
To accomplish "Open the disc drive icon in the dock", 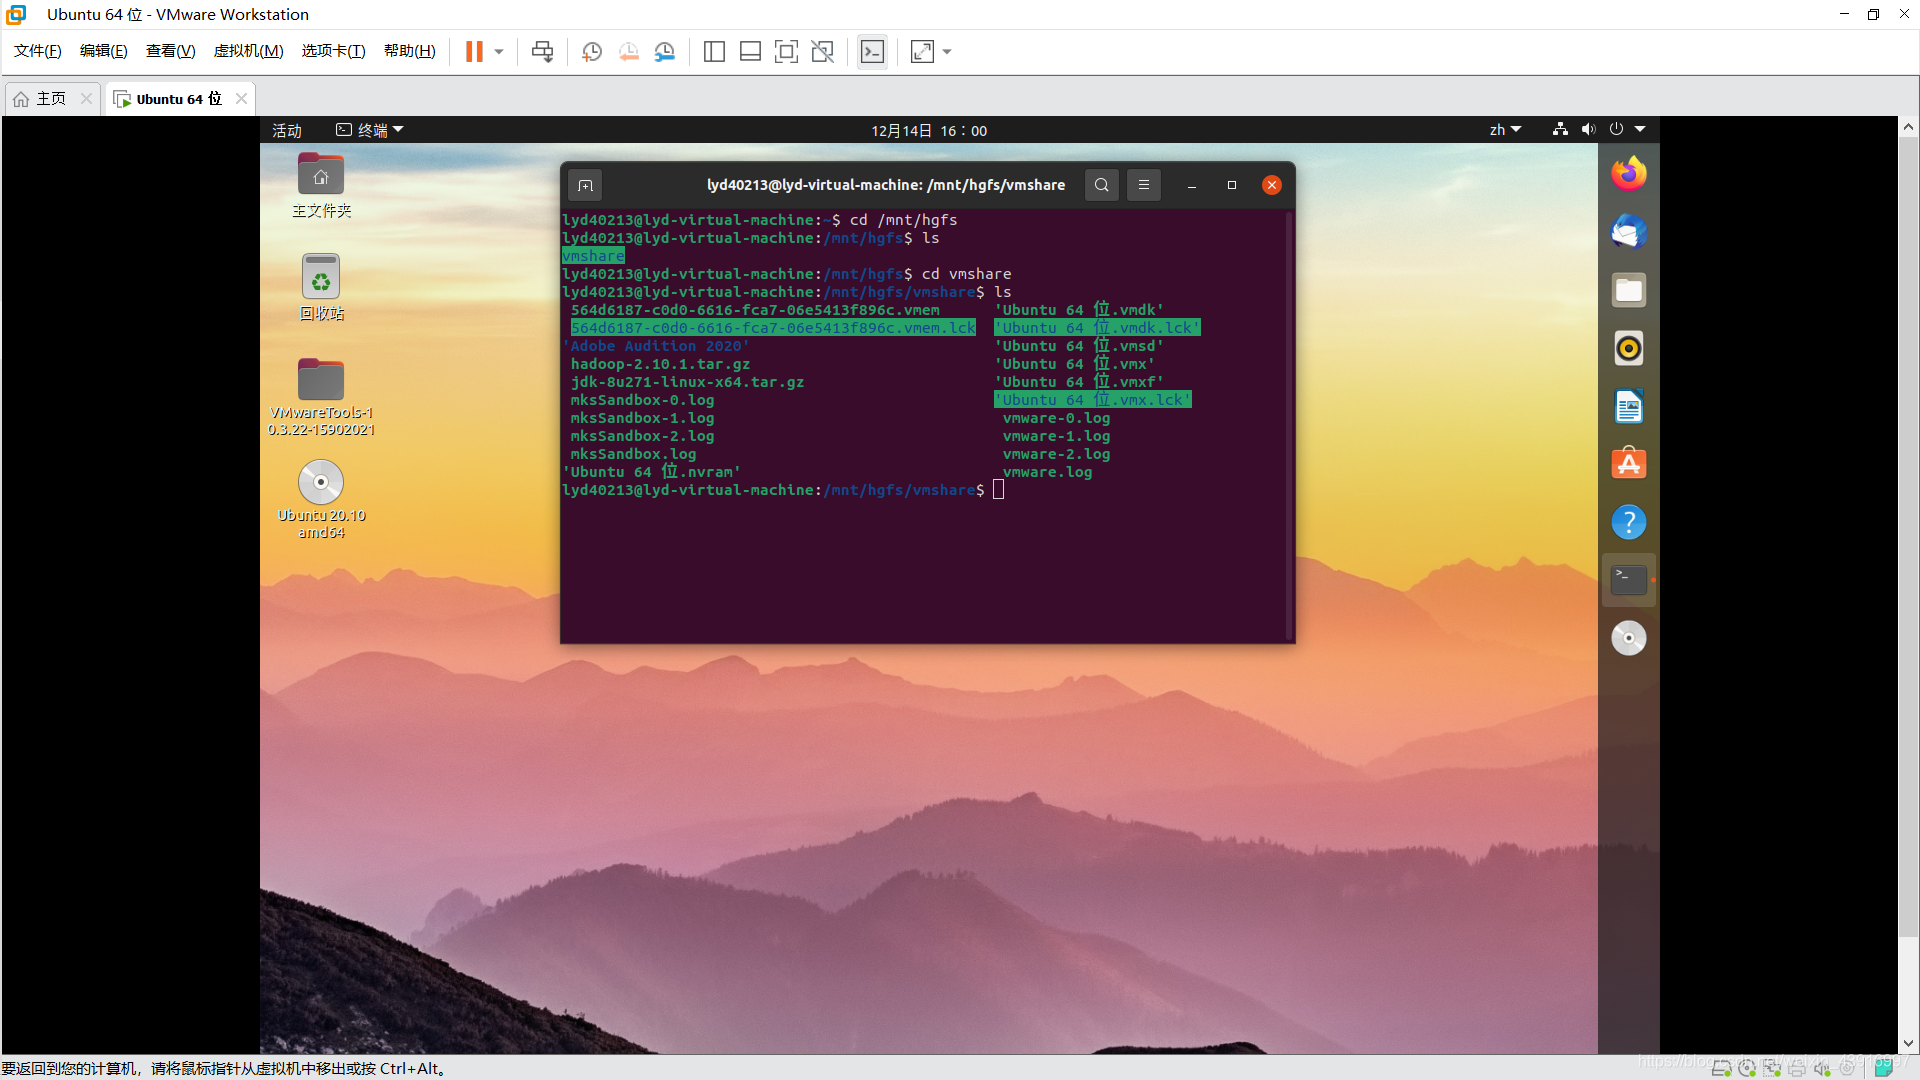I will click(x=1629, y=638).
